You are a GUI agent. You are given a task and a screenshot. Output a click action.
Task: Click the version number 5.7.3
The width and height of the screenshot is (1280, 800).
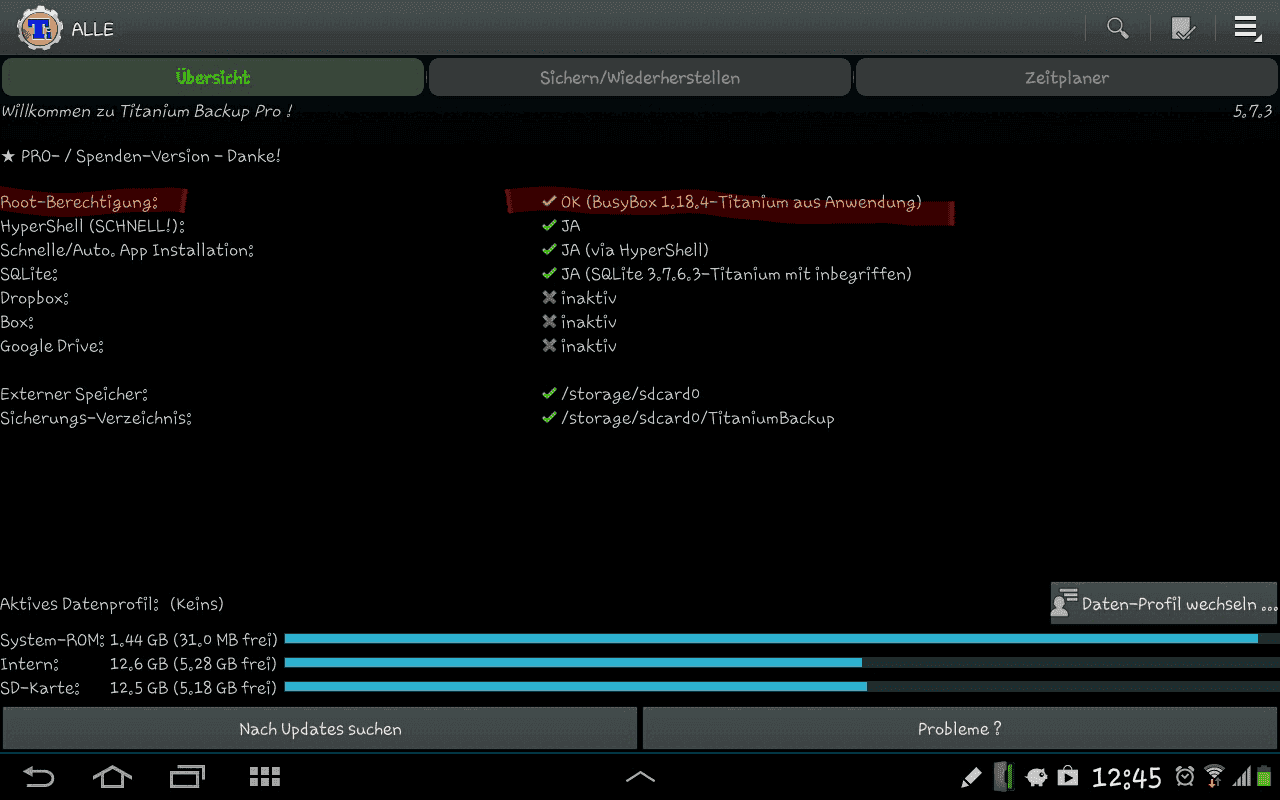click(1253, 111)
